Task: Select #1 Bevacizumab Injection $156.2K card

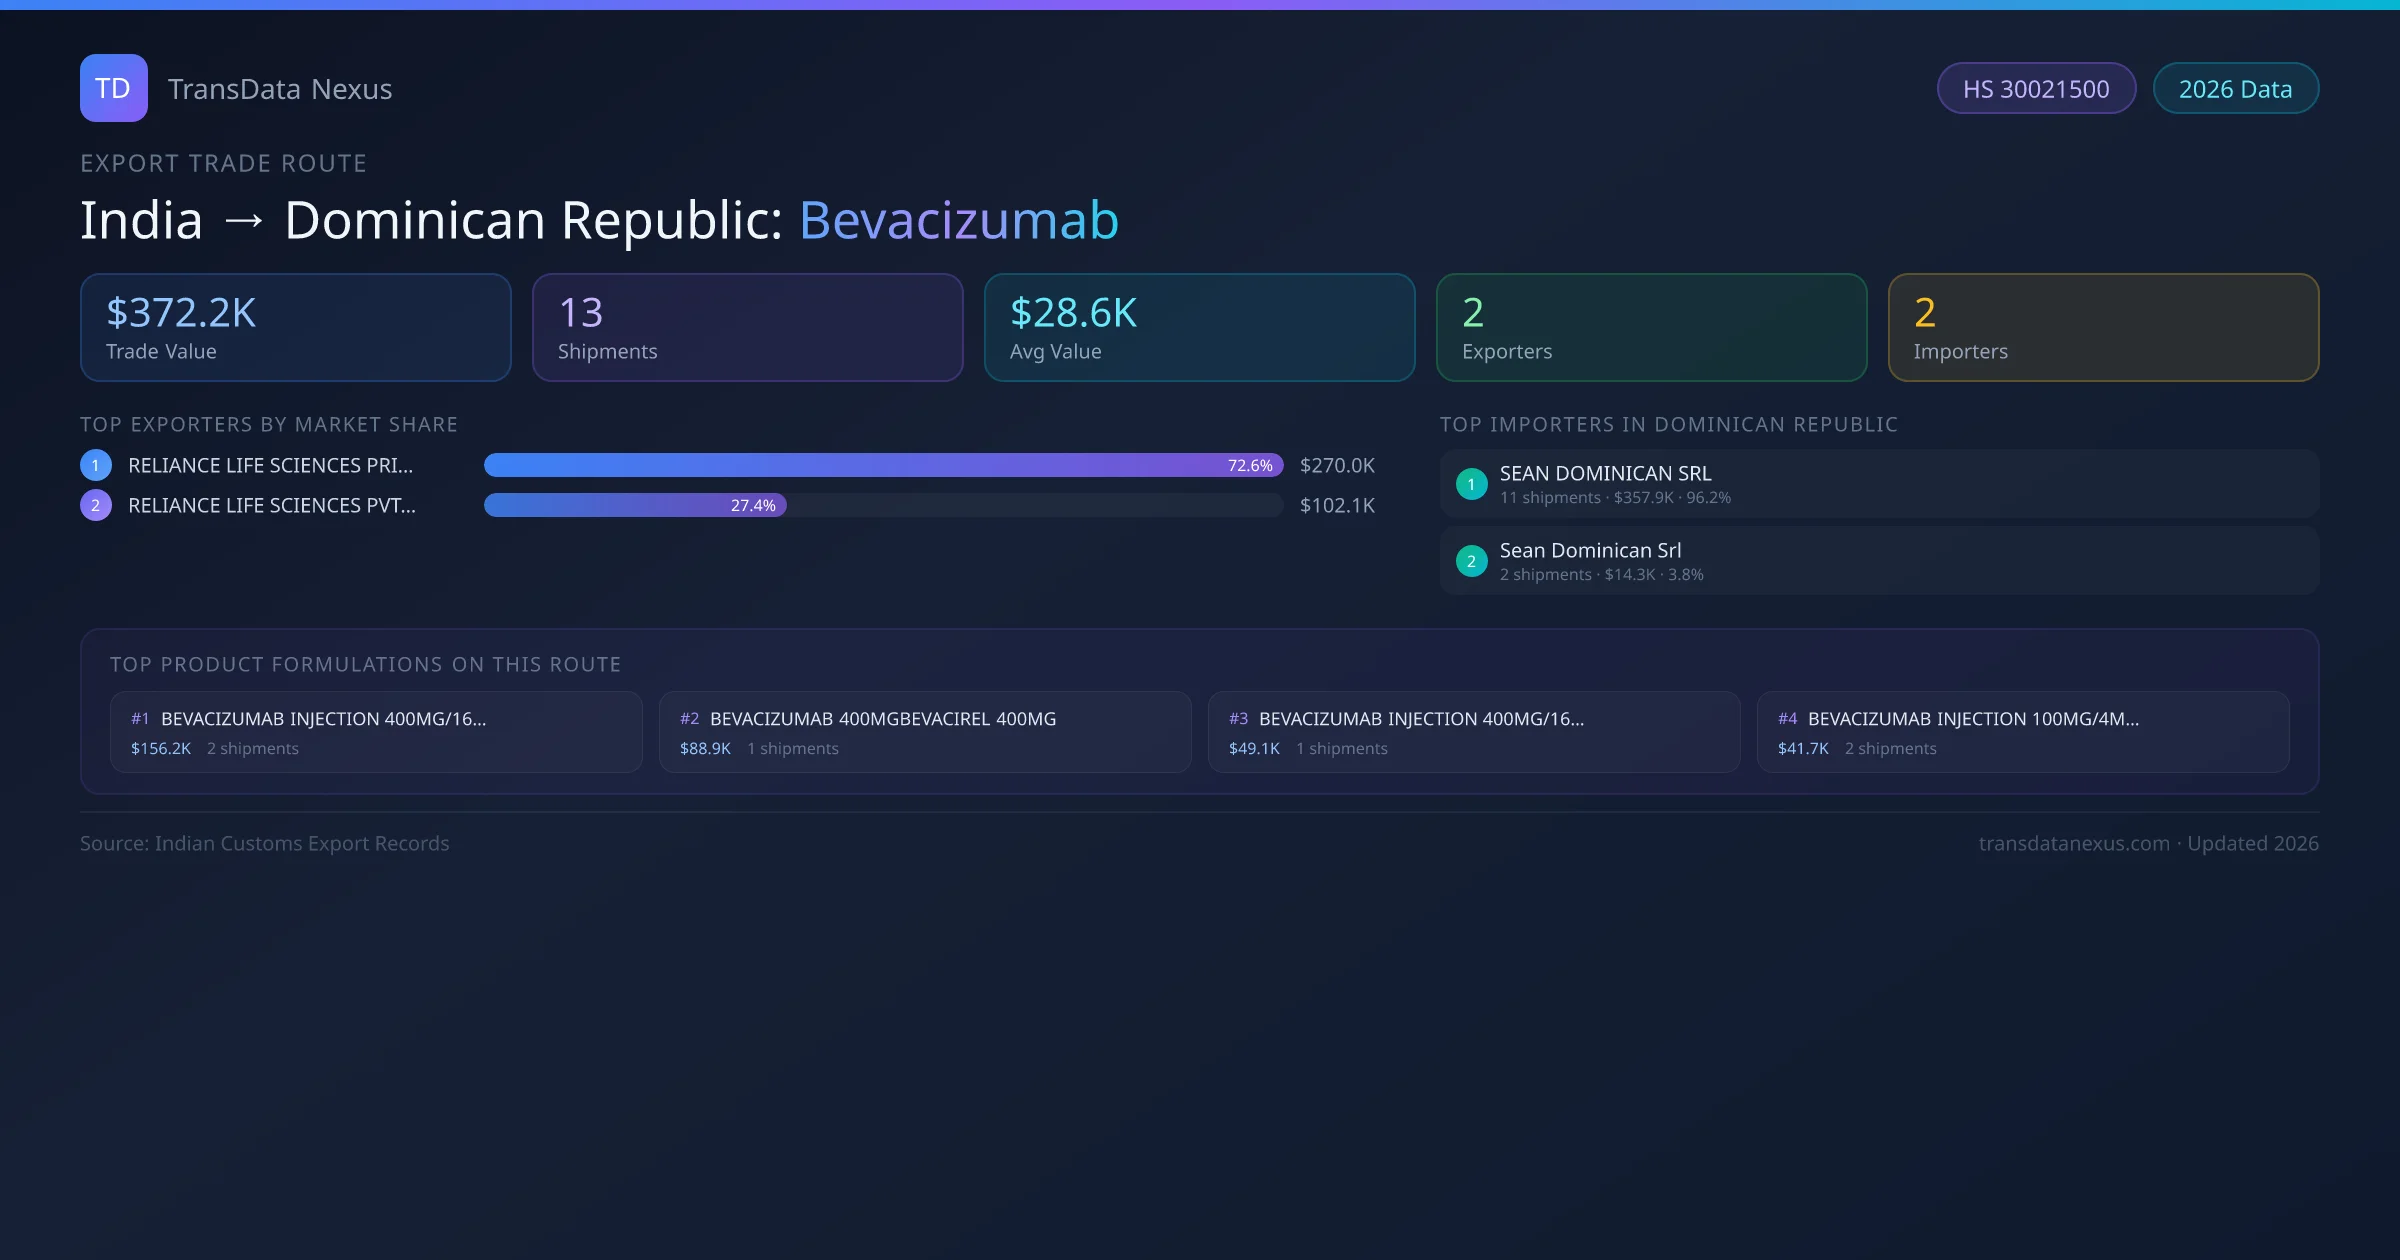Action: point(375,732)
